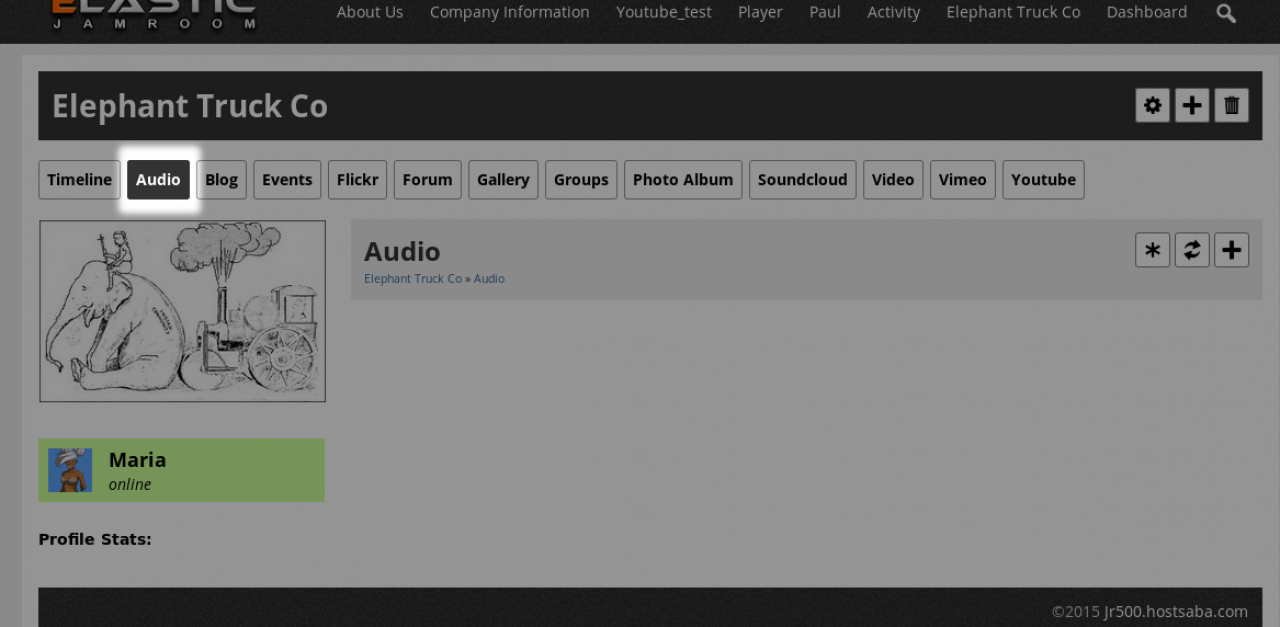Click Maria's avatar icon
Viewport: 1280px width, 627px height.
tap(70, 470)
